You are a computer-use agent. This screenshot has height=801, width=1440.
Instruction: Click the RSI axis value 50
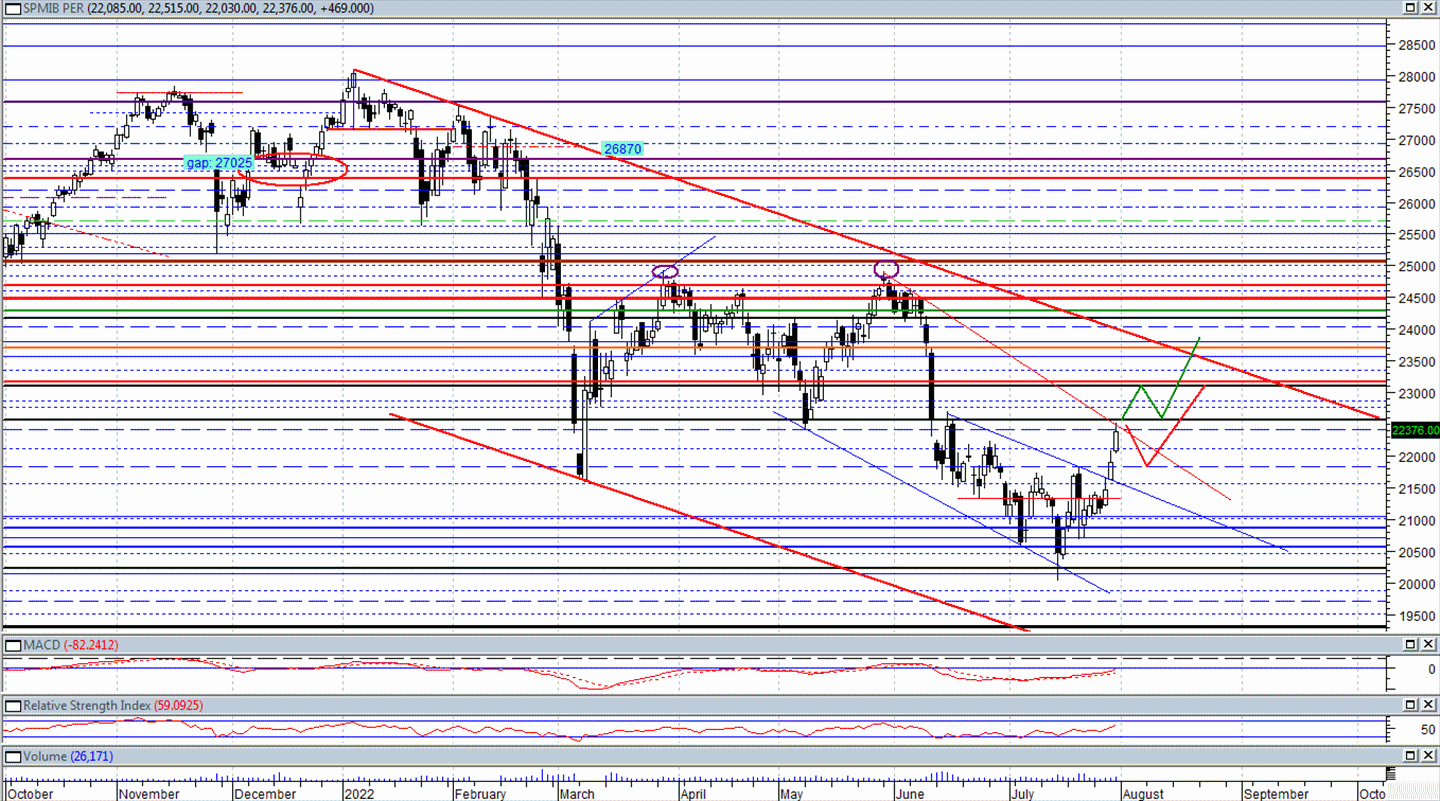coord(1428,731)
